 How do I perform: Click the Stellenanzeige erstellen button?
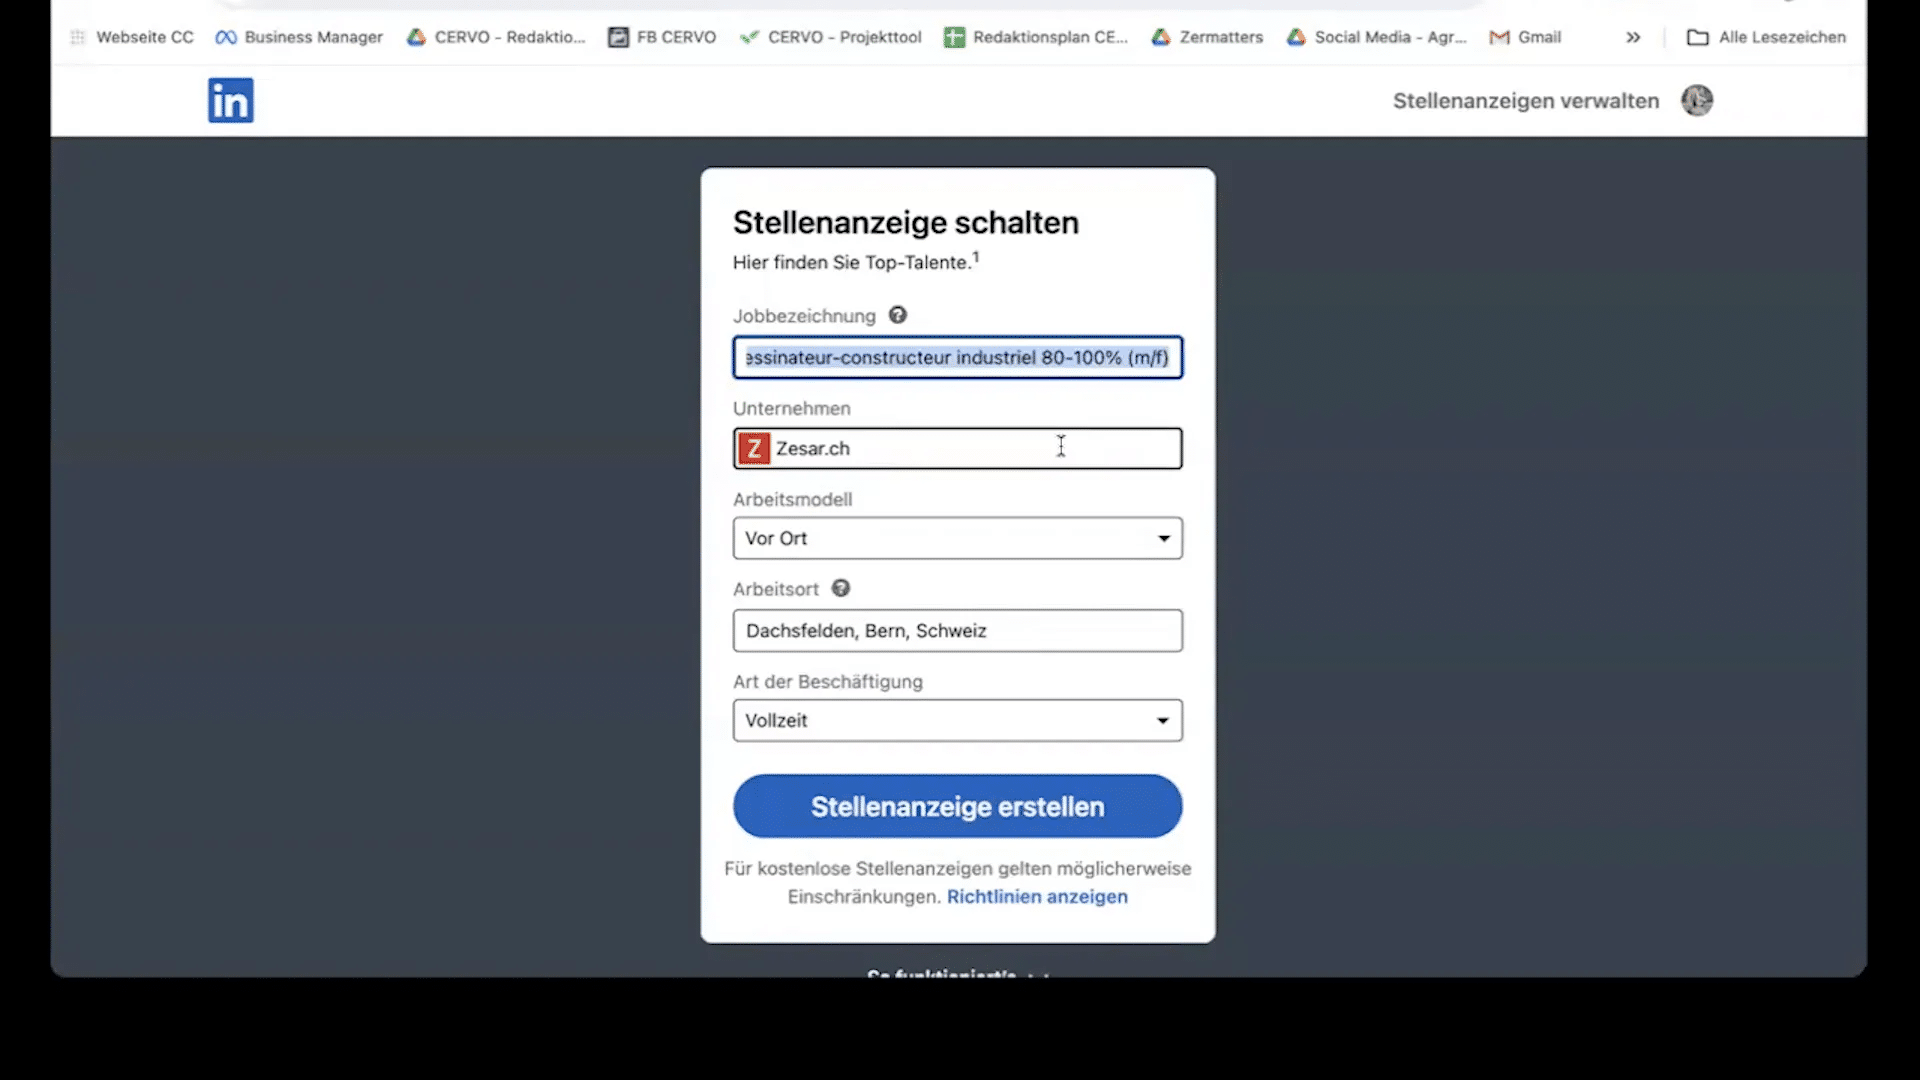point(956,806)
